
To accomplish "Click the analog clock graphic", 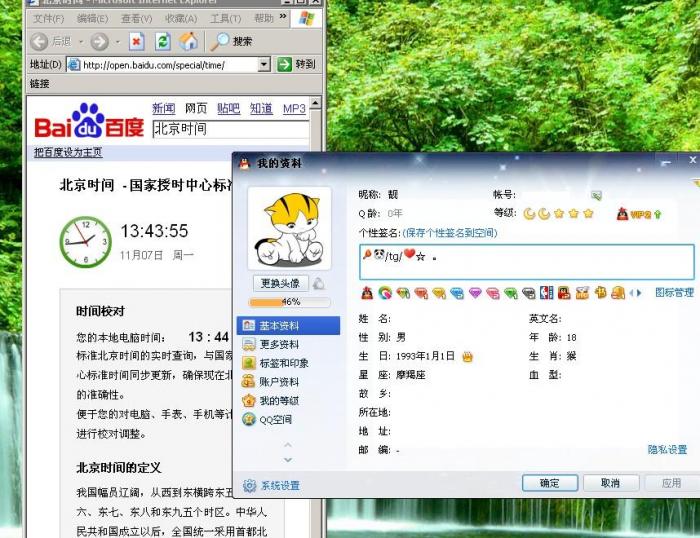I will (86, 242).
